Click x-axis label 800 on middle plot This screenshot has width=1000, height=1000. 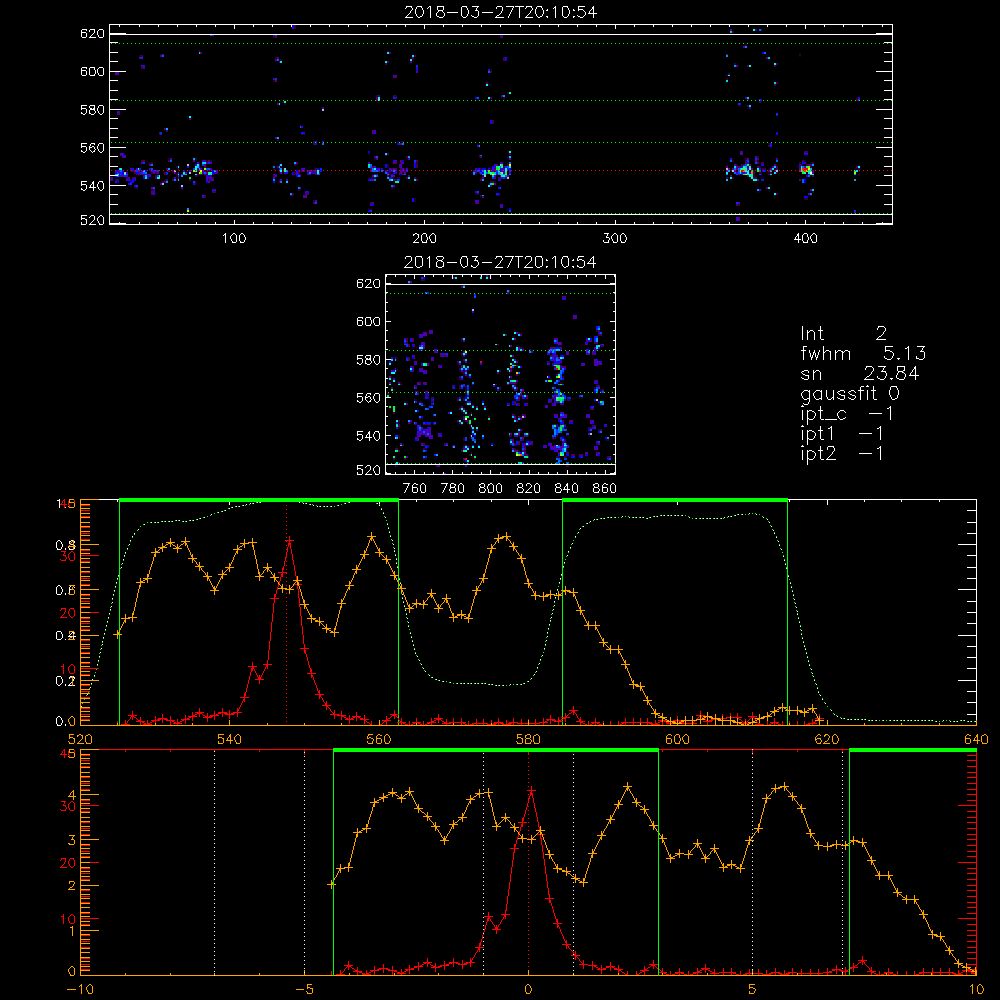[x=490, y=489]
